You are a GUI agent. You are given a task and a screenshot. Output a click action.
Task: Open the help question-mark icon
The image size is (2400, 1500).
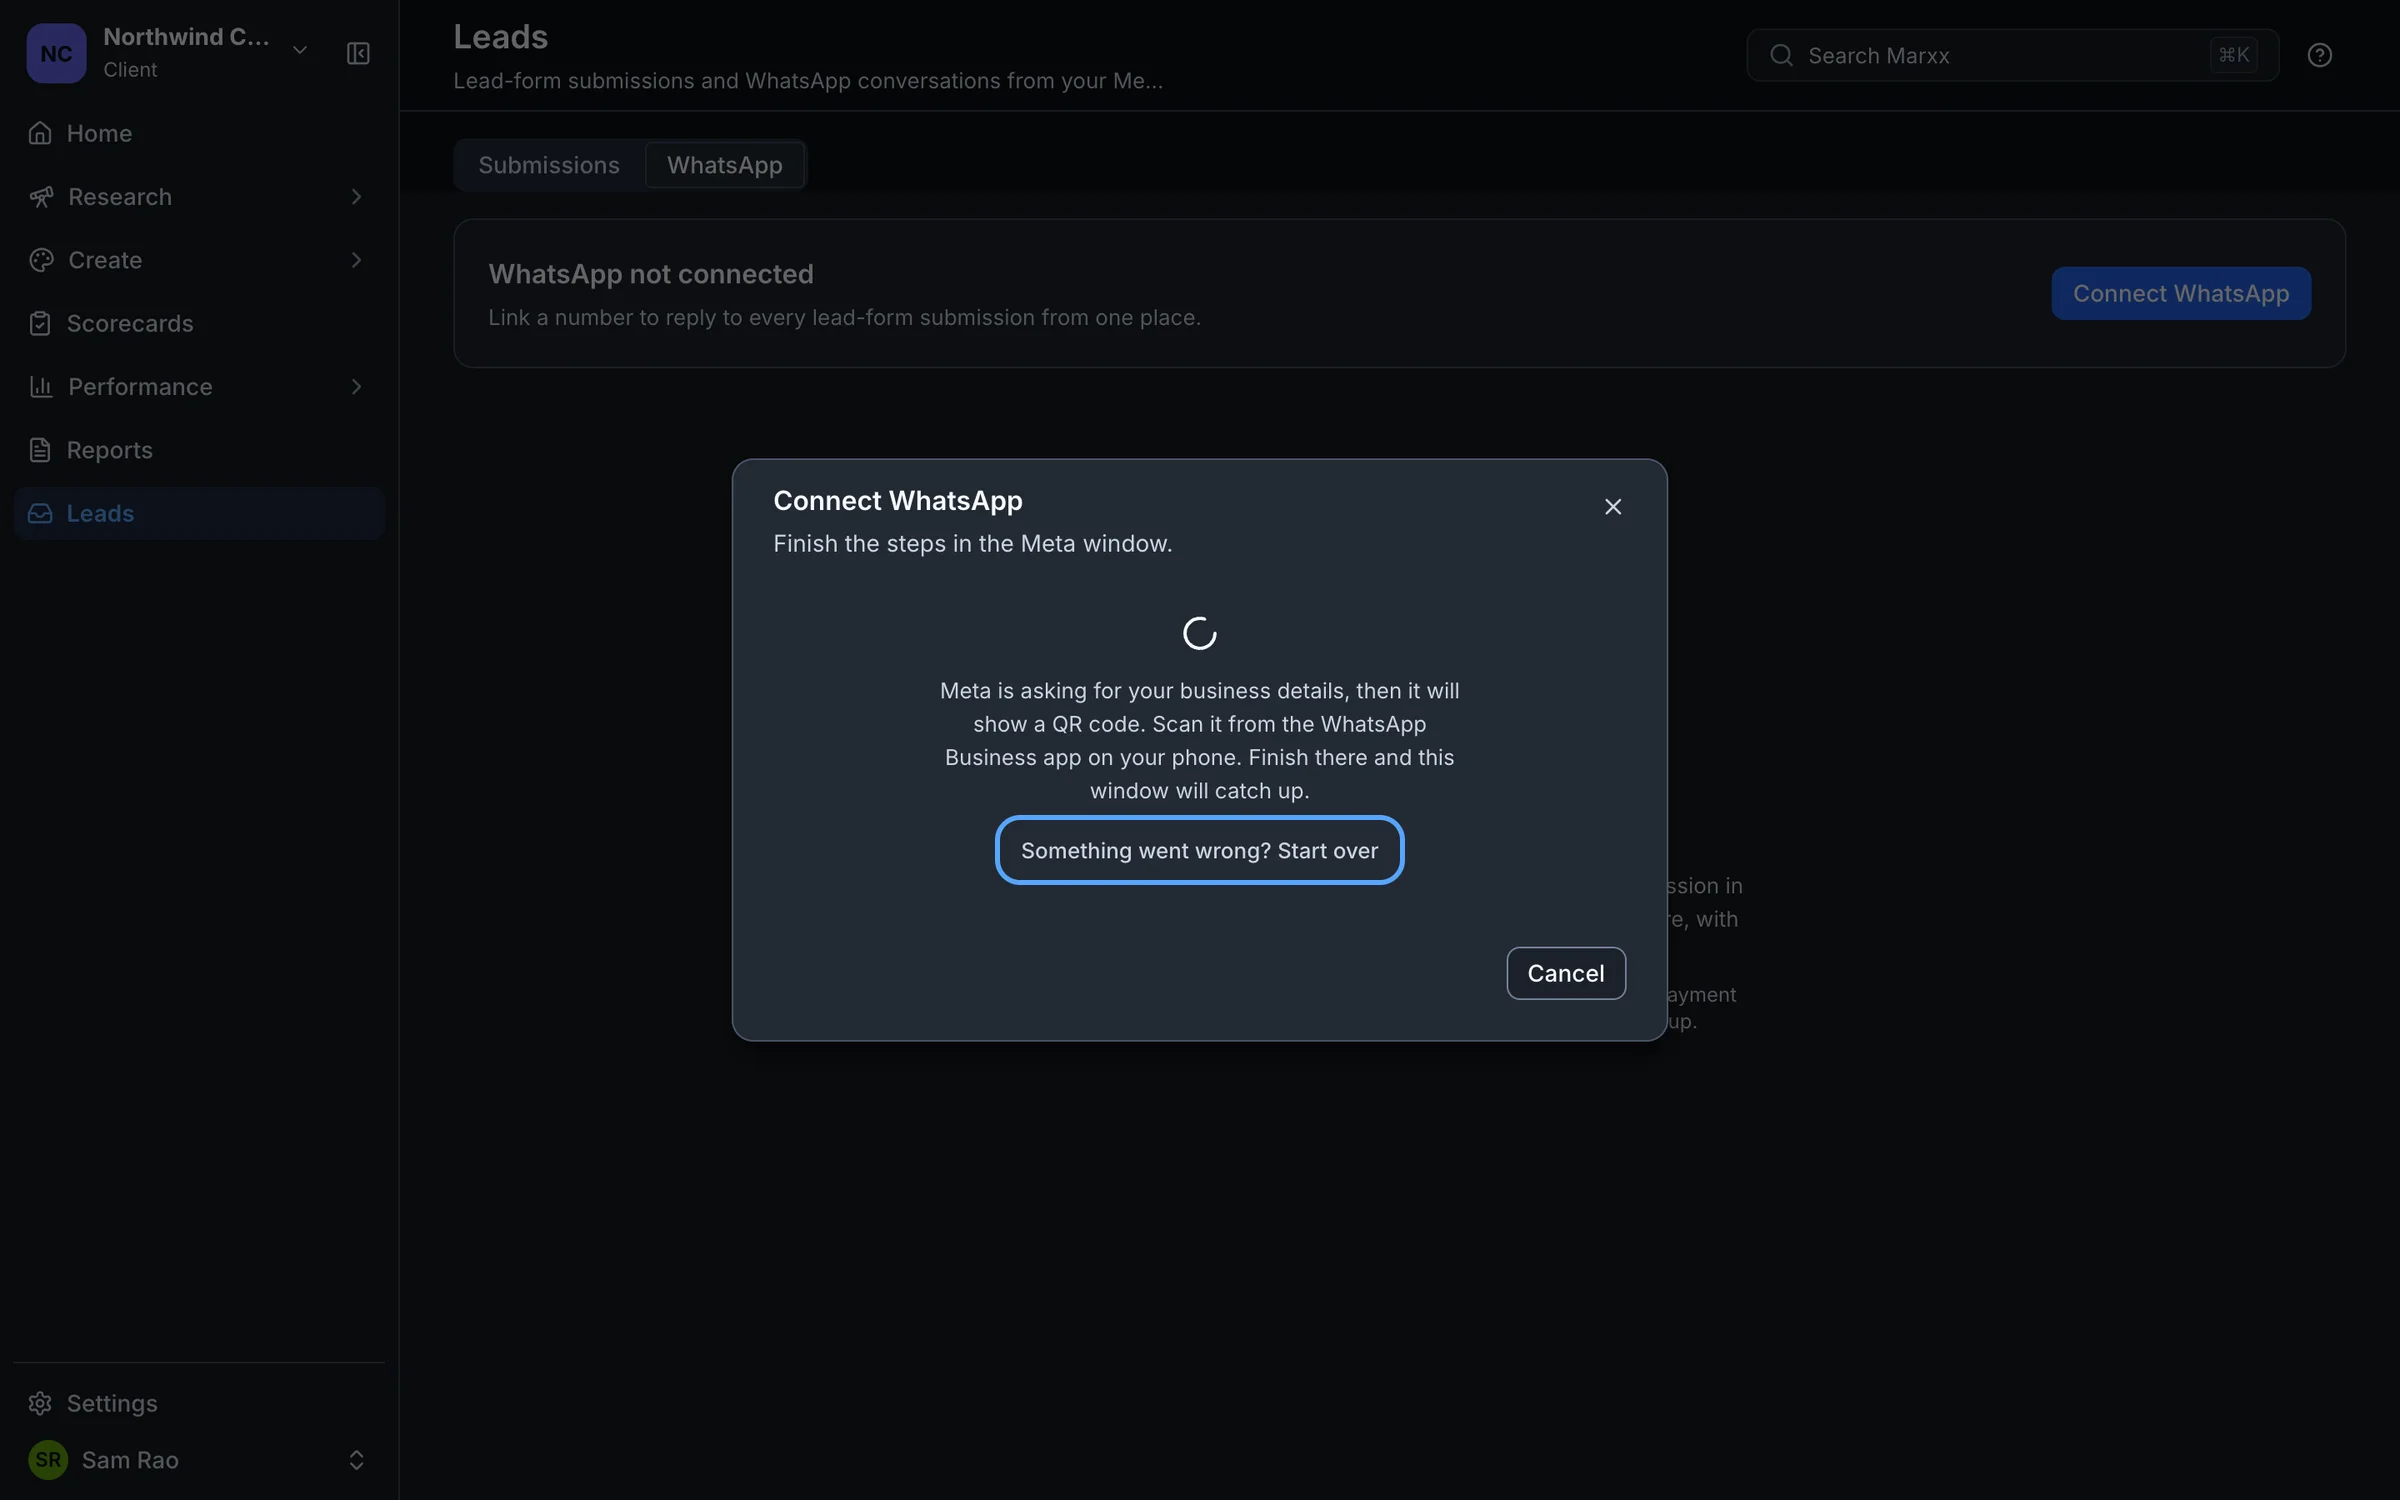2319,55
